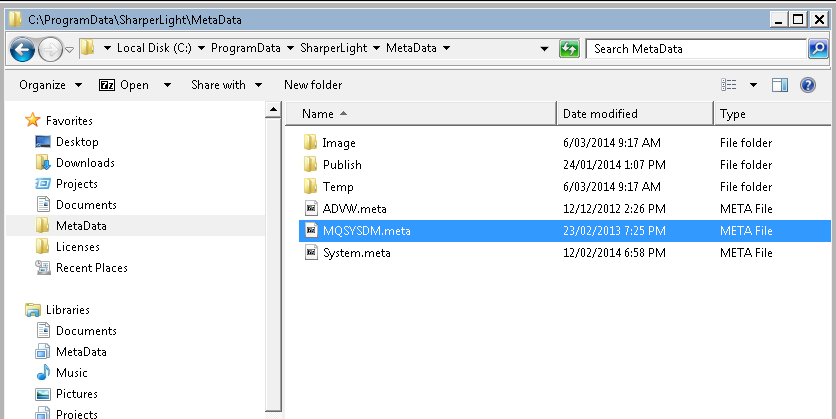Viewport: 836px width, 419px height.
Task: Change view using the view icon
Action: [x=728, y=85]
